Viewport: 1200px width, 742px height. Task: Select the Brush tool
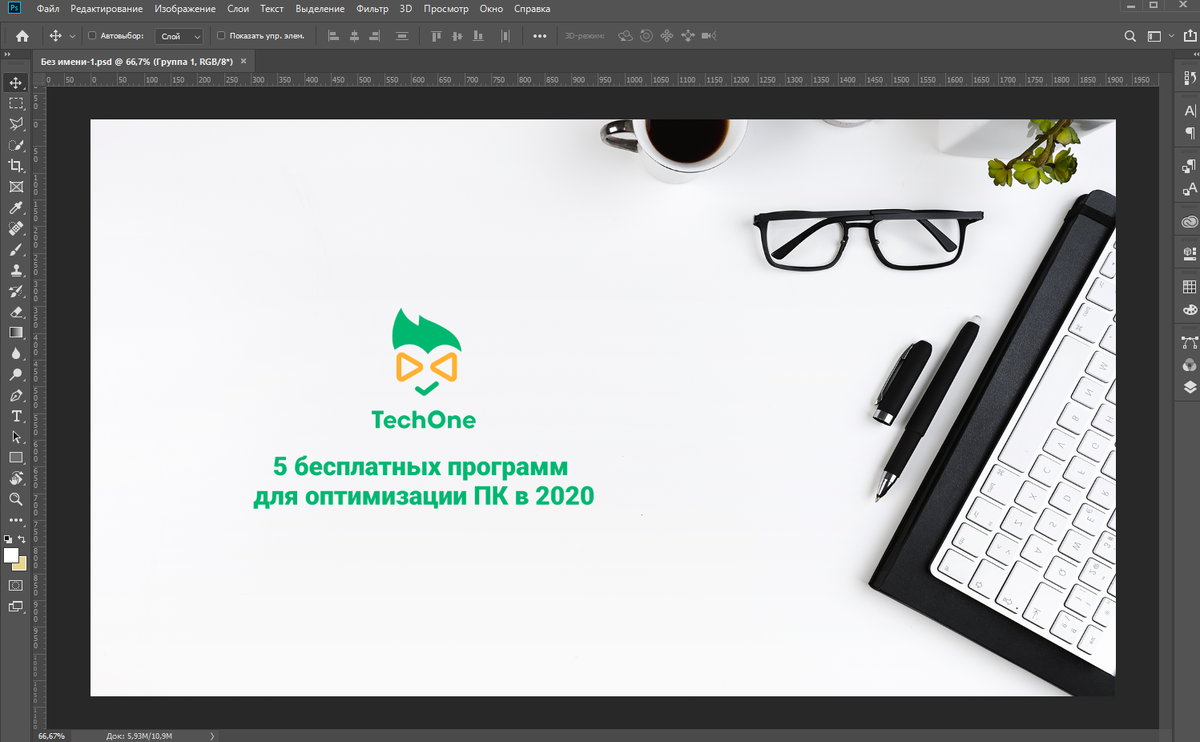[x=15, y=250]
